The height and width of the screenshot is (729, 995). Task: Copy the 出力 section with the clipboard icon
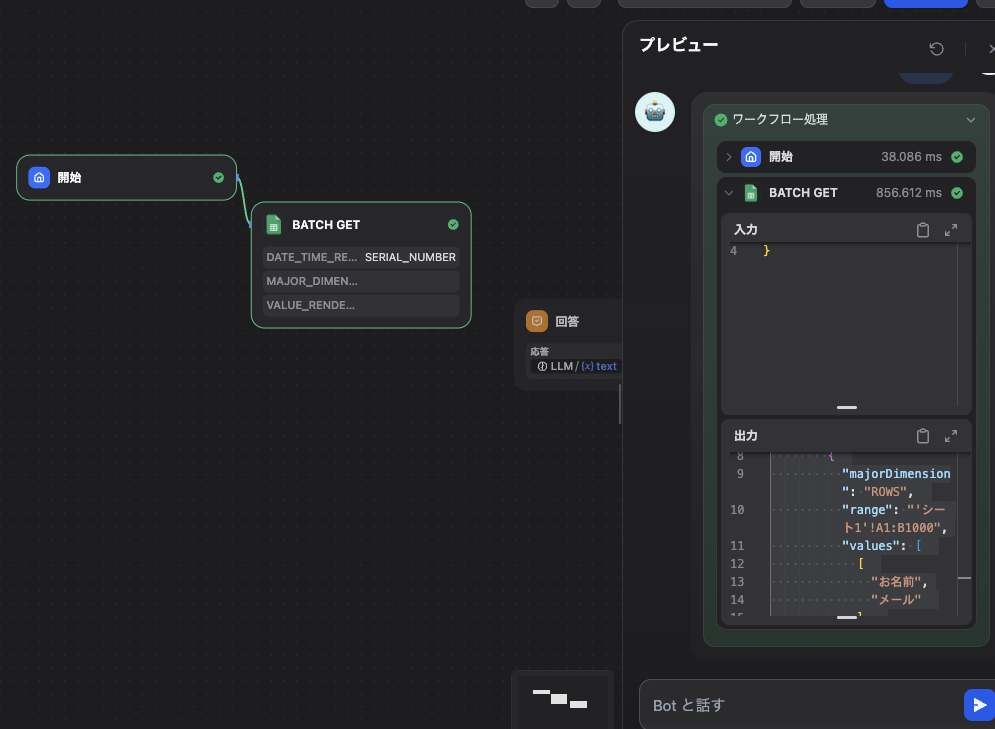[923, 436]
